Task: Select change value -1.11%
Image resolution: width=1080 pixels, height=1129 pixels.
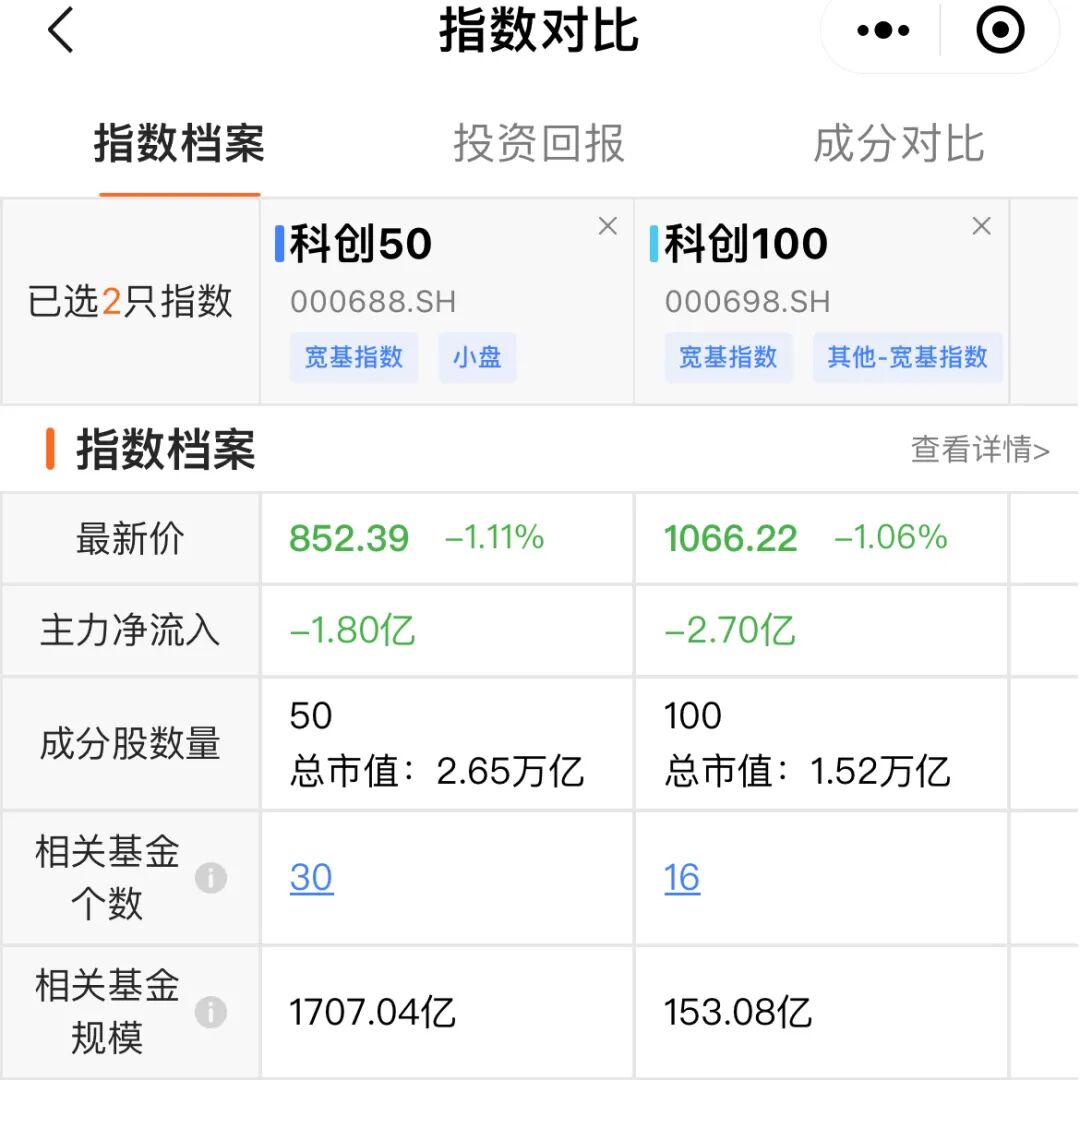Action: 495,538
